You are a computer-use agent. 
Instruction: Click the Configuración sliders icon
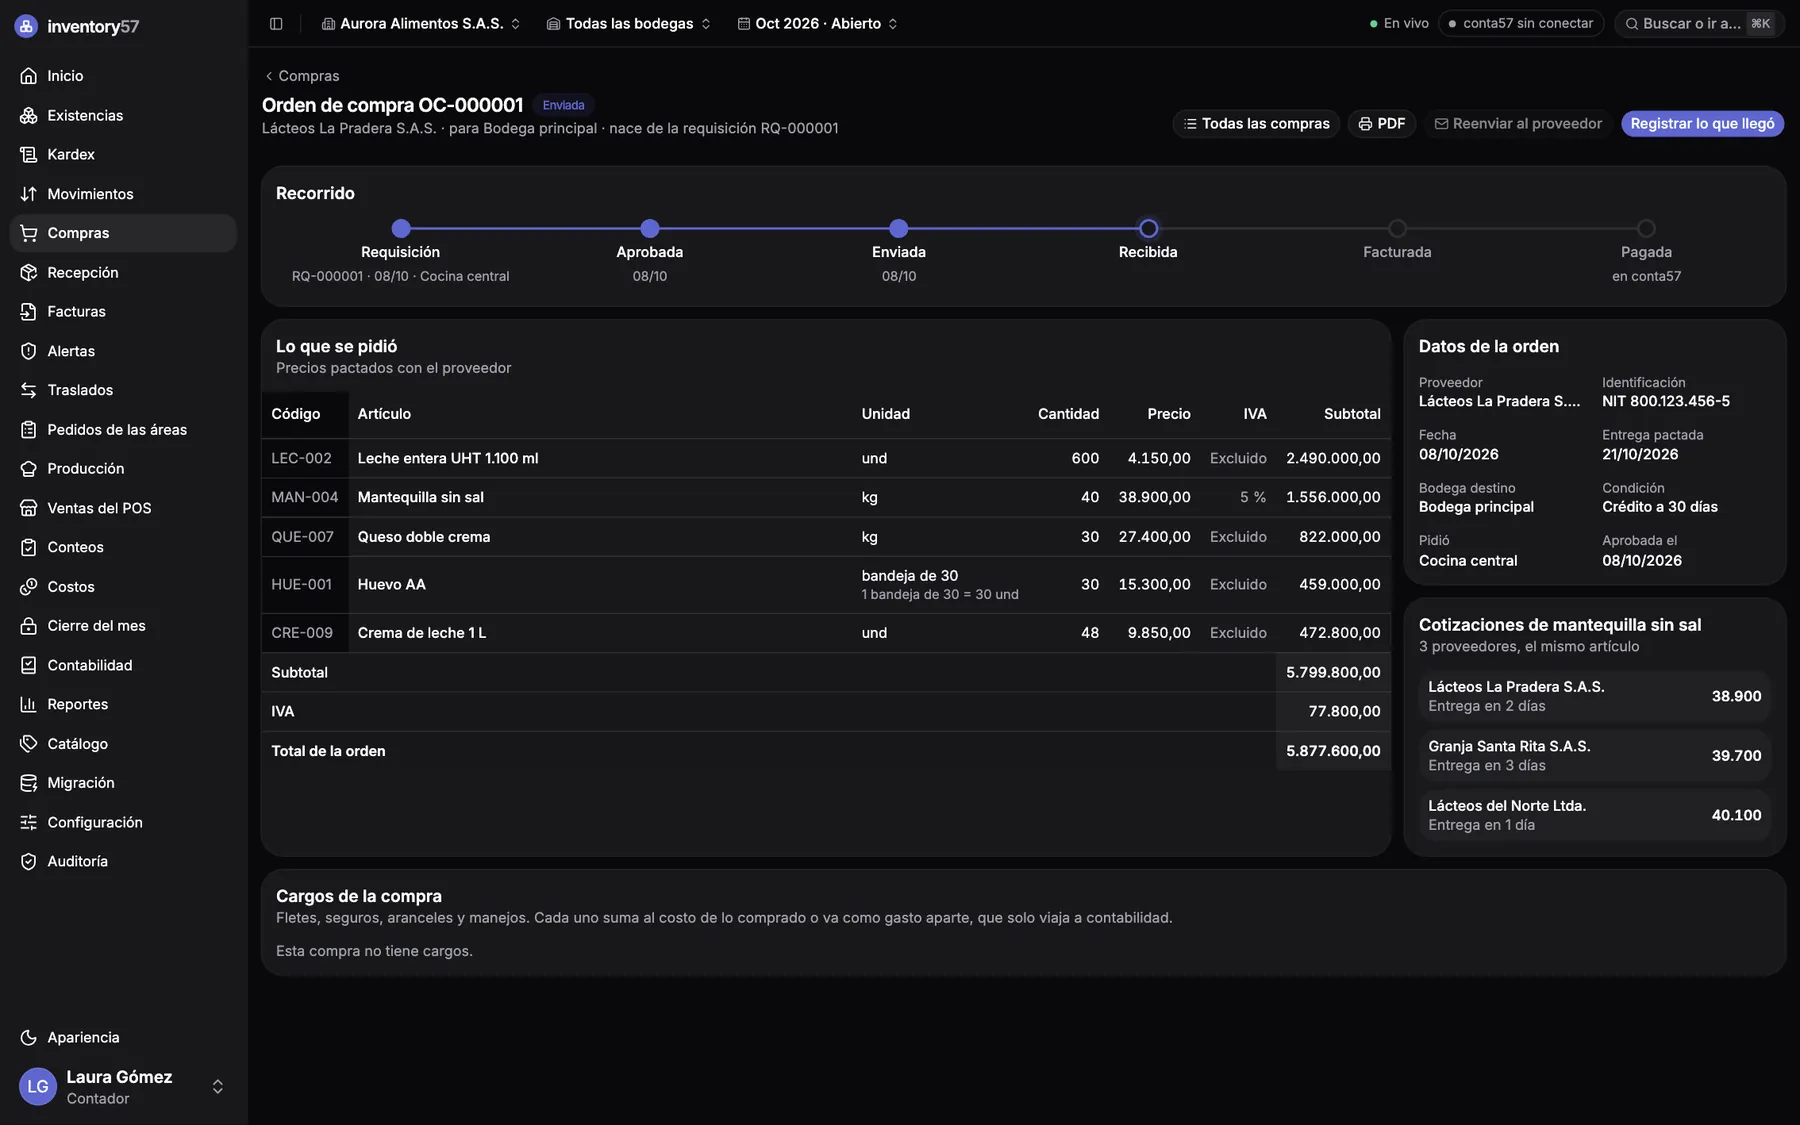[28, 822]
